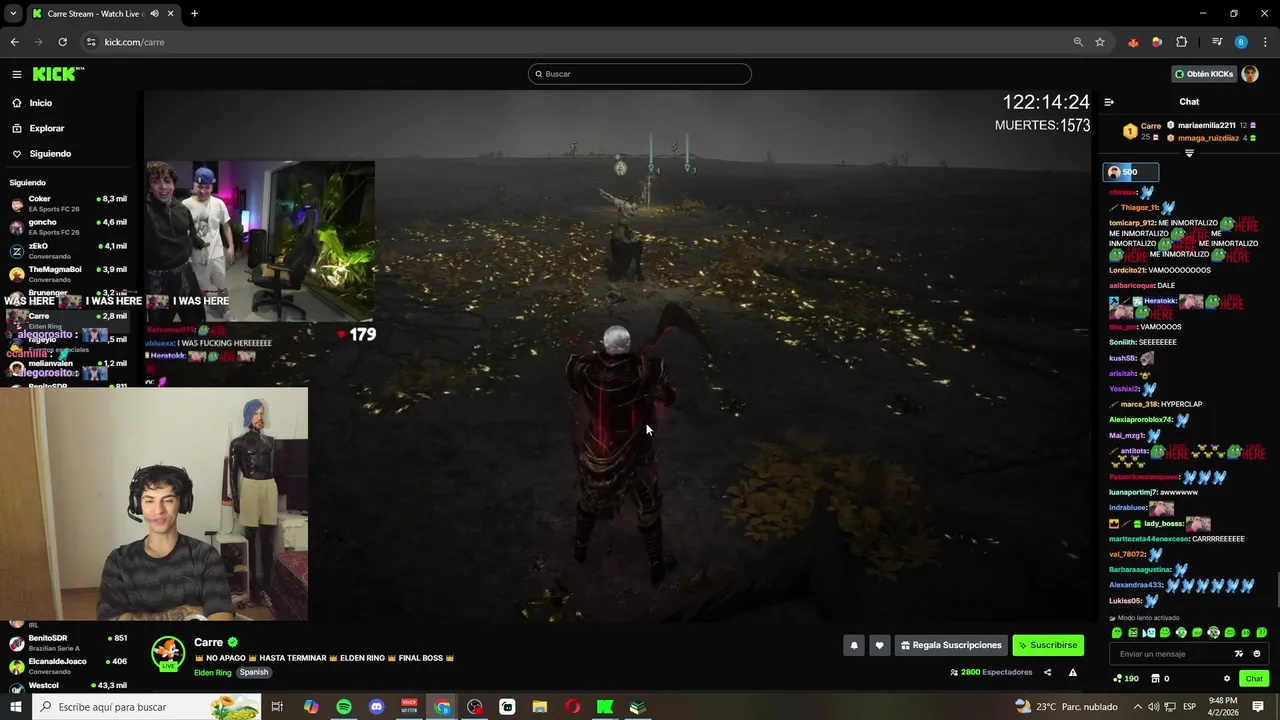Image resolution: width=1280 pixels, height=720 pixels.
Task: Click the Spanish language tag
Action: pos(254,672)
